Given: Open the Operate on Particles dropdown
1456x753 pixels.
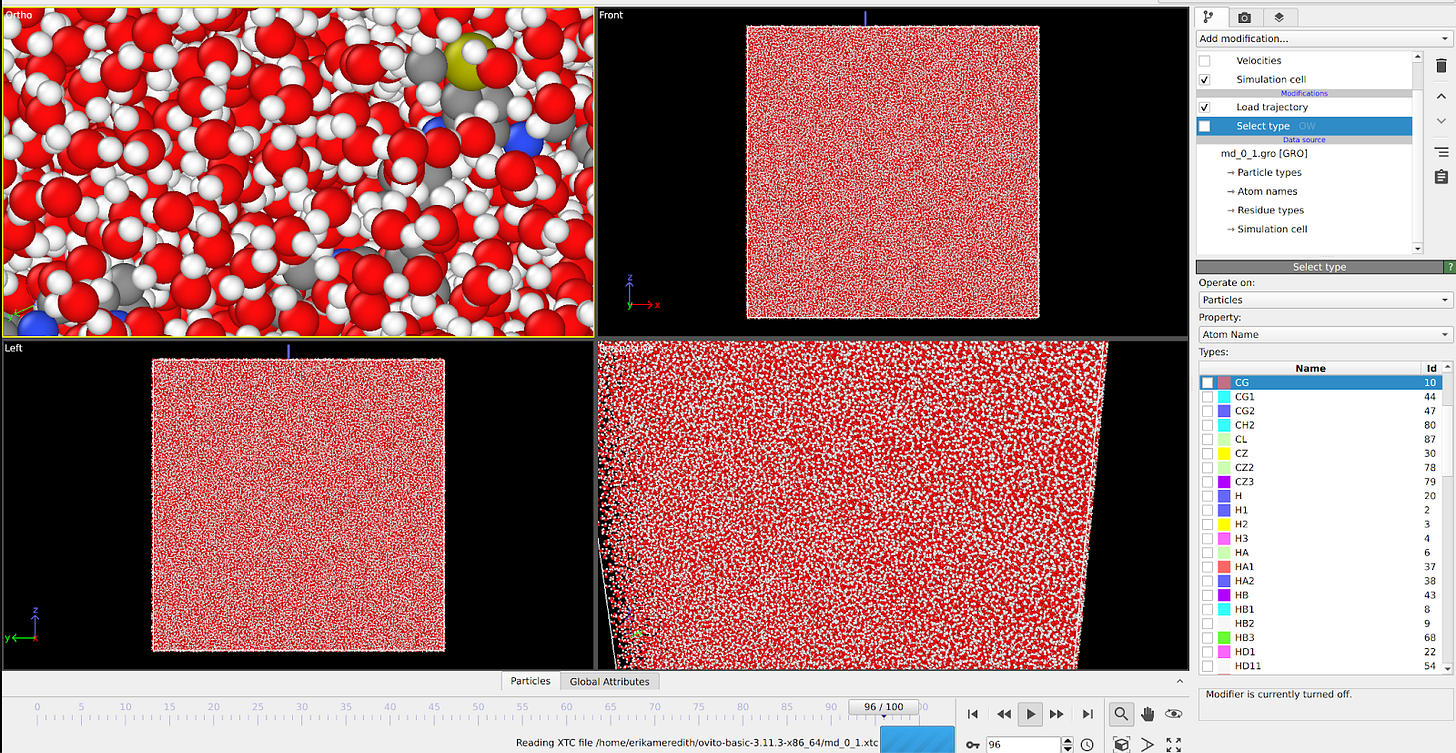Looking at the screenshot, I should click(1322, 299).
